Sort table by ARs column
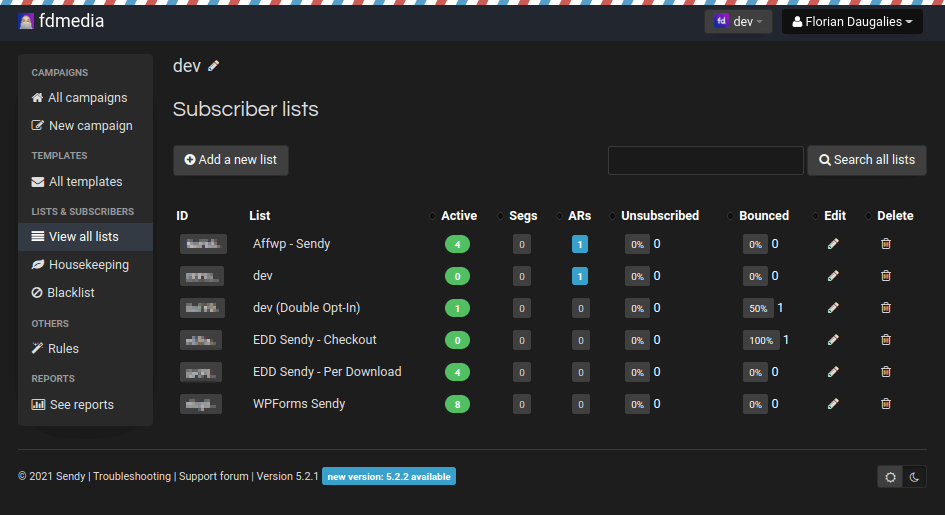This screenshot has height=515, width=945. (579, 216)
